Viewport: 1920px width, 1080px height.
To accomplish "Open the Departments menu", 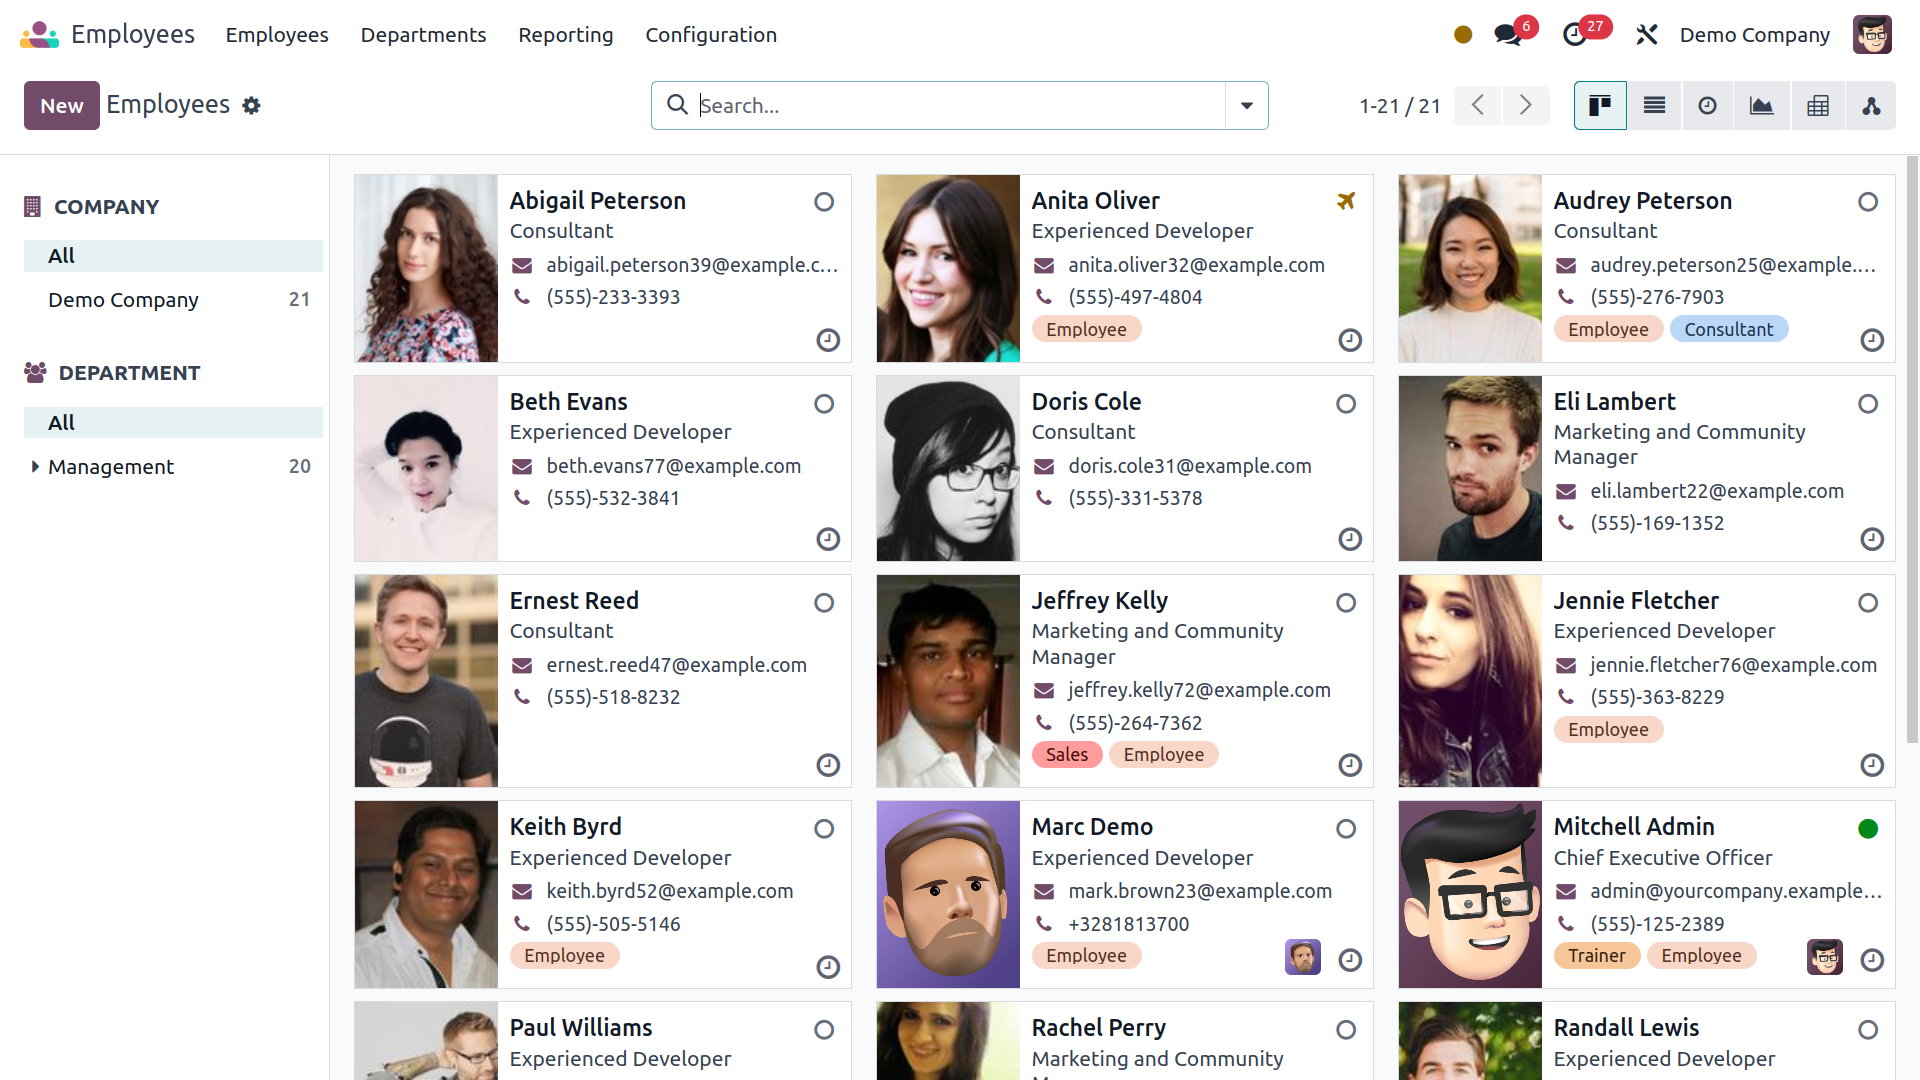I will coord(423,34).
